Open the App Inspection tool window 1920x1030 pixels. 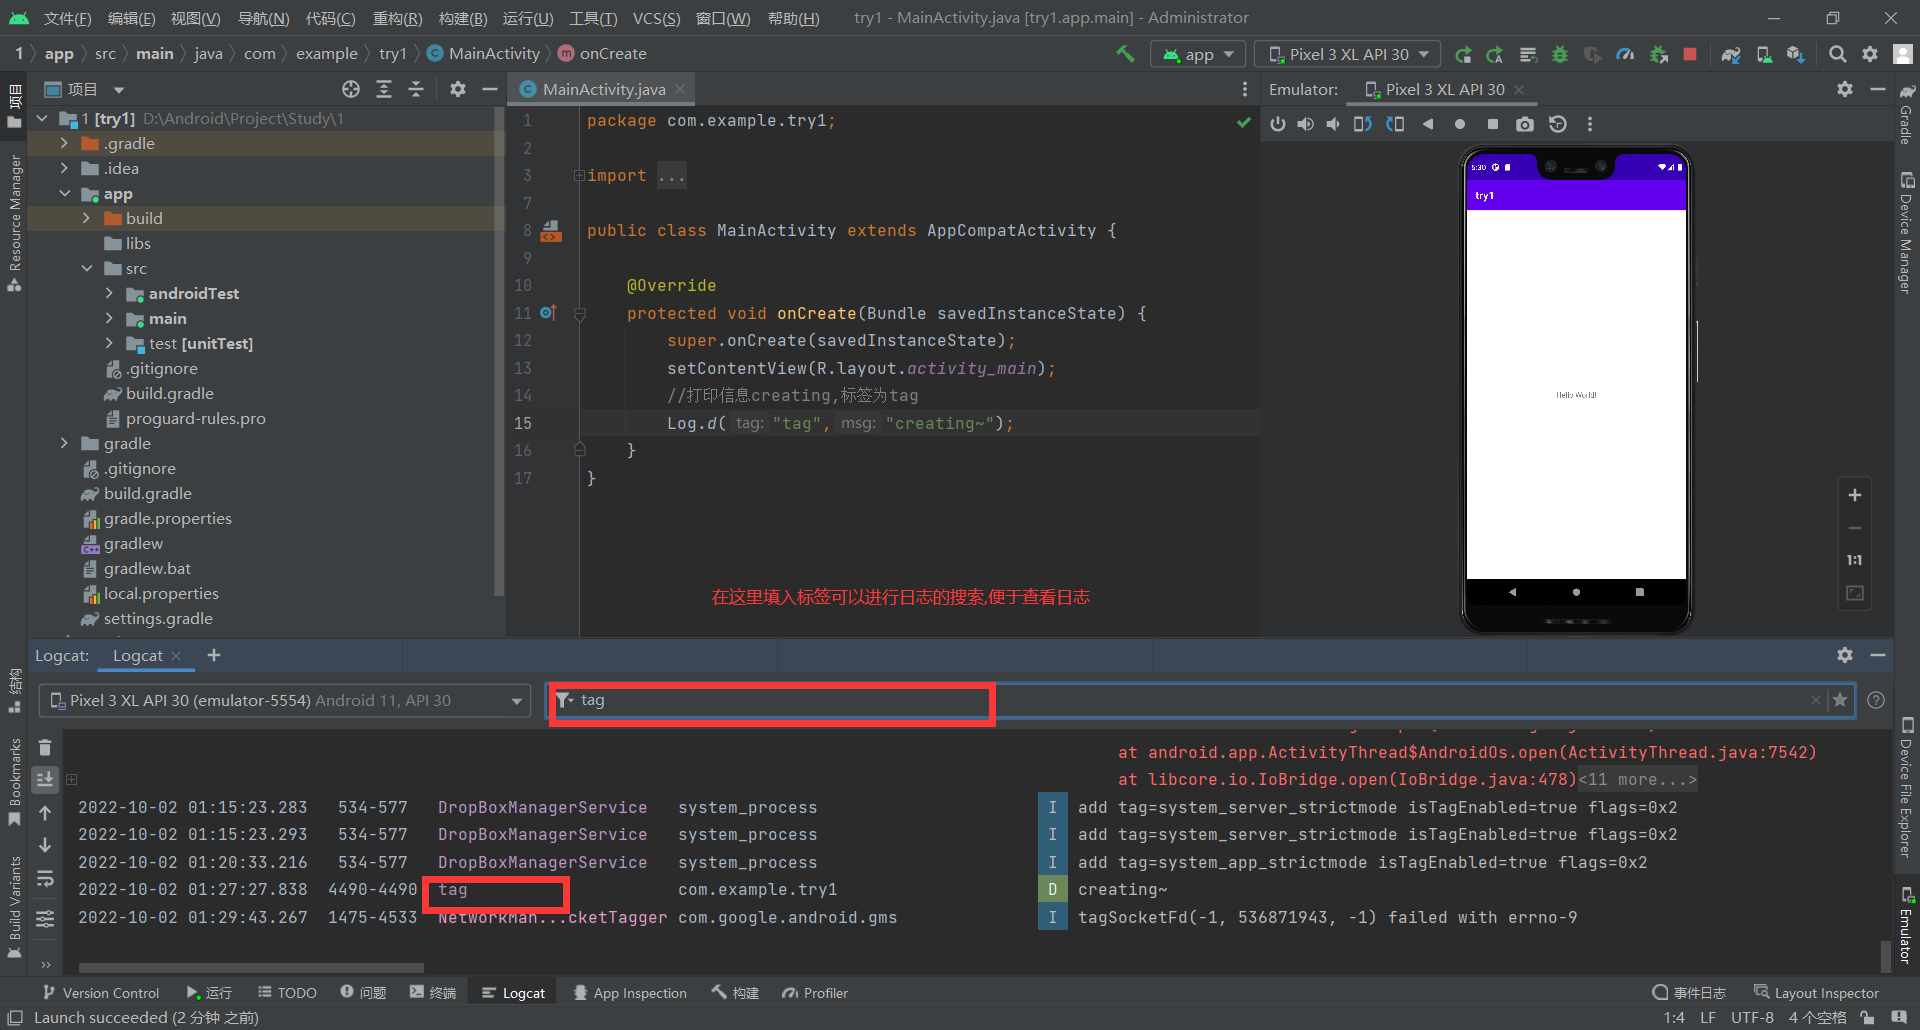[630, 993]
